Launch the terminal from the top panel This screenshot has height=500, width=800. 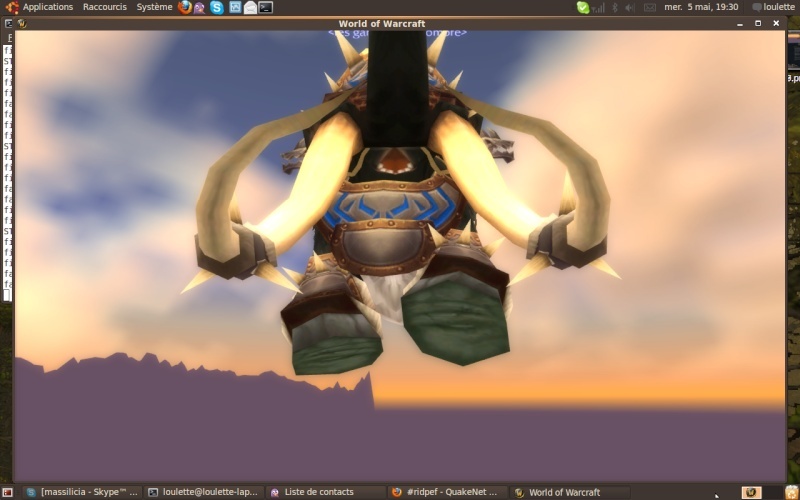click(265, 7)
